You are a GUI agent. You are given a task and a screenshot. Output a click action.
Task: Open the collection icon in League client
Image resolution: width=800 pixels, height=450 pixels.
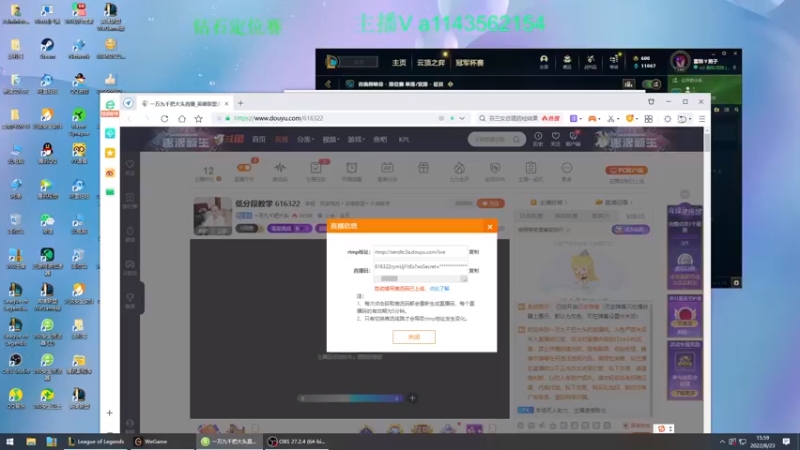pos(544,62)
